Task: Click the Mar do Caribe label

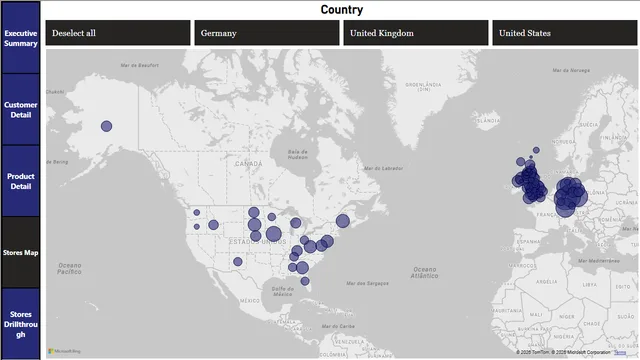Action: click(x=338, y=326)
